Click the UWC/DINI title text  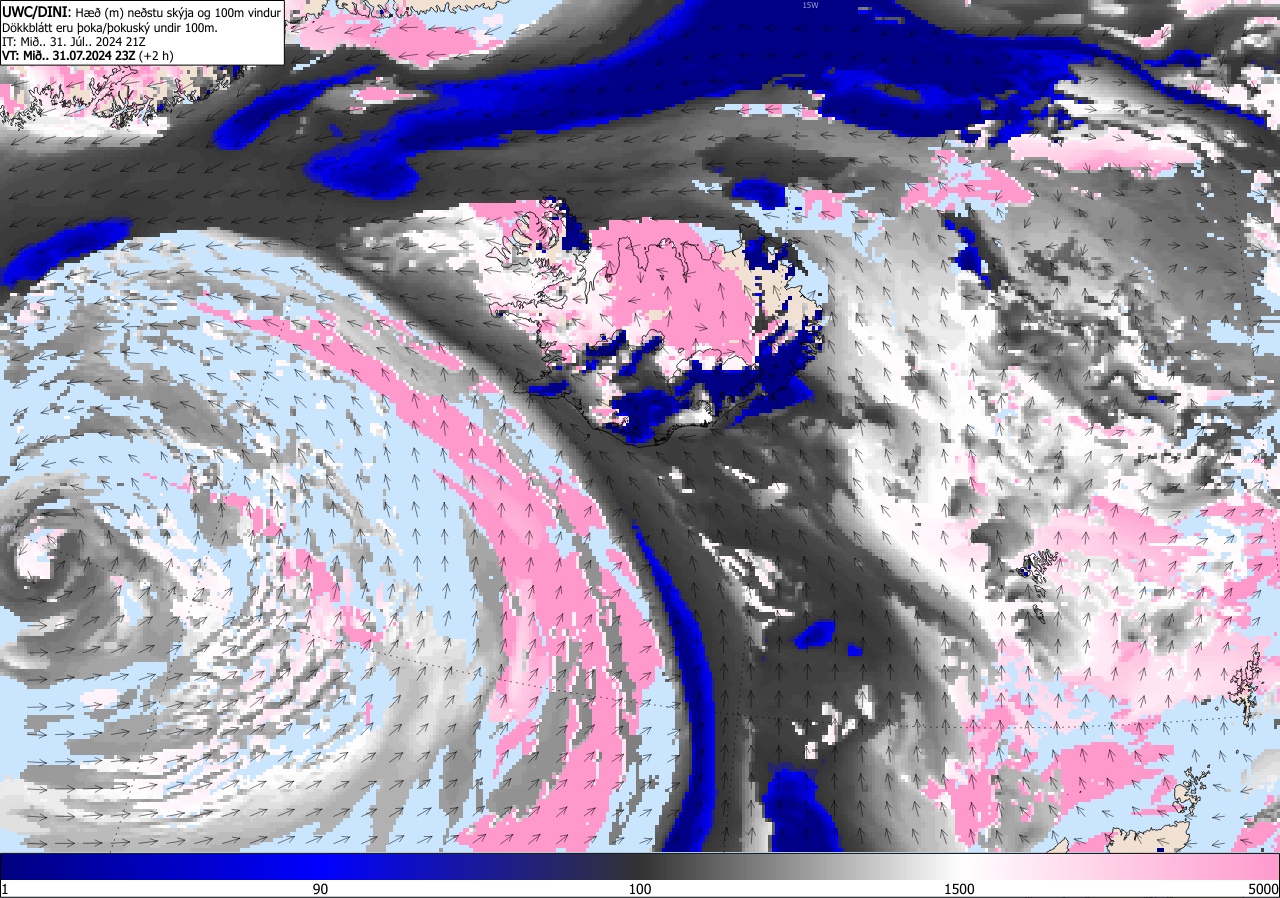point(37,11)
